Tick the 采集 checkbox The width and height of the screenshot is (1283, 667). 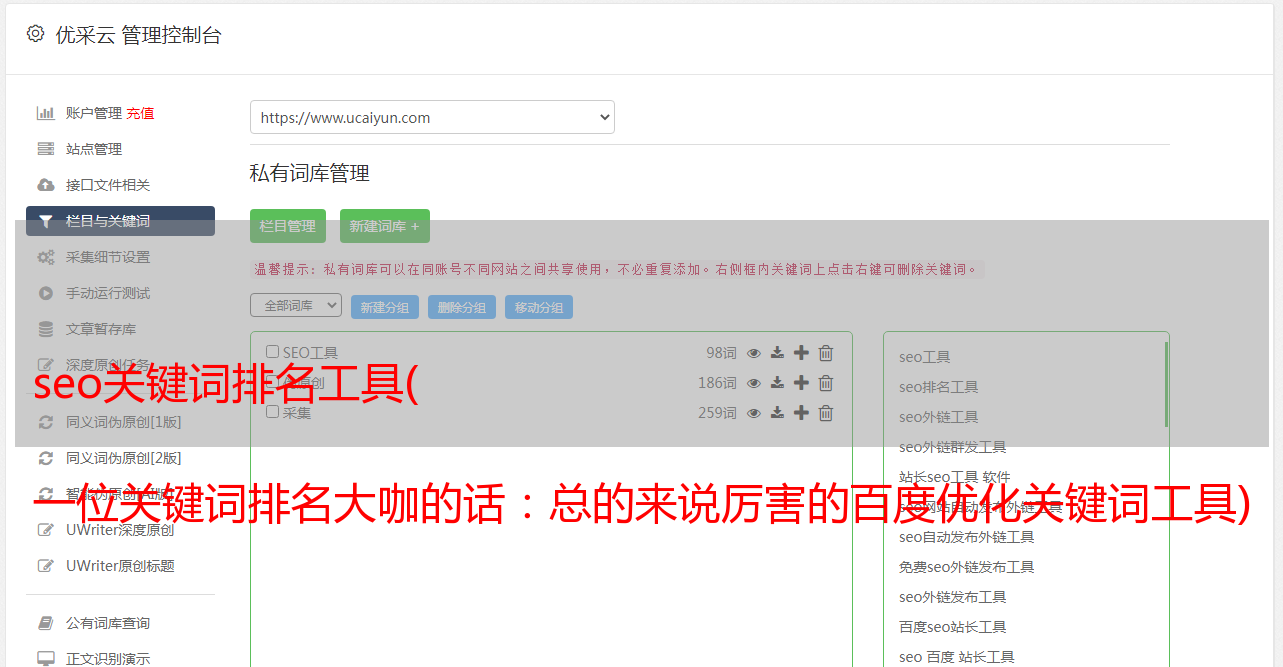tap(272, 412)
